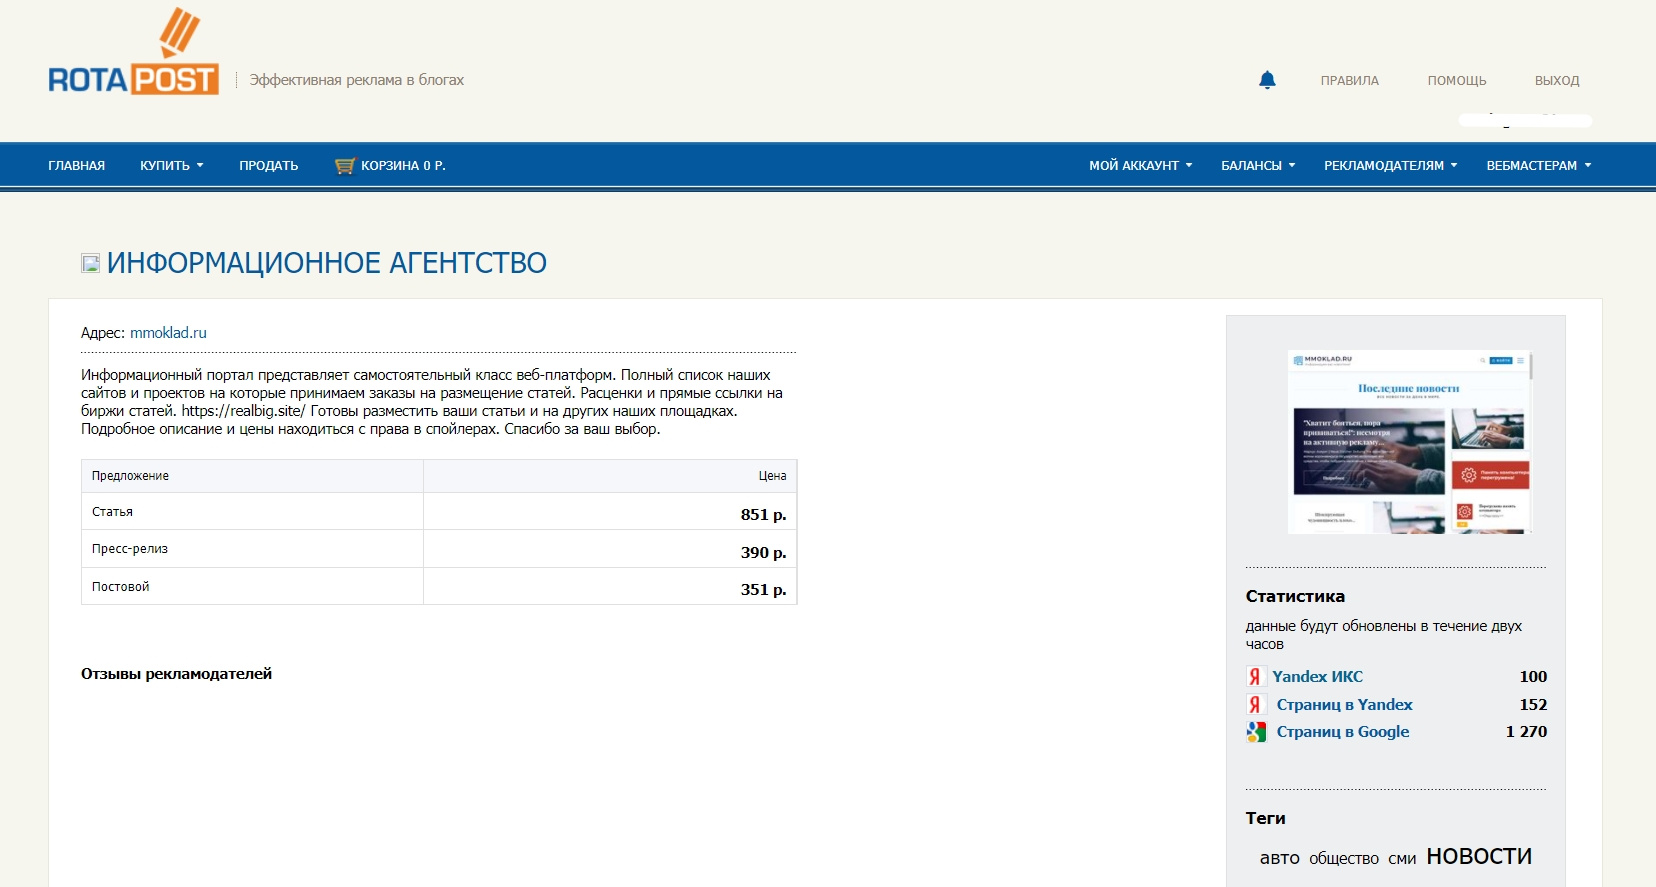Click the Теги section heading
The width and height of the screenshot is (1656, 887).
(1266, 818)
